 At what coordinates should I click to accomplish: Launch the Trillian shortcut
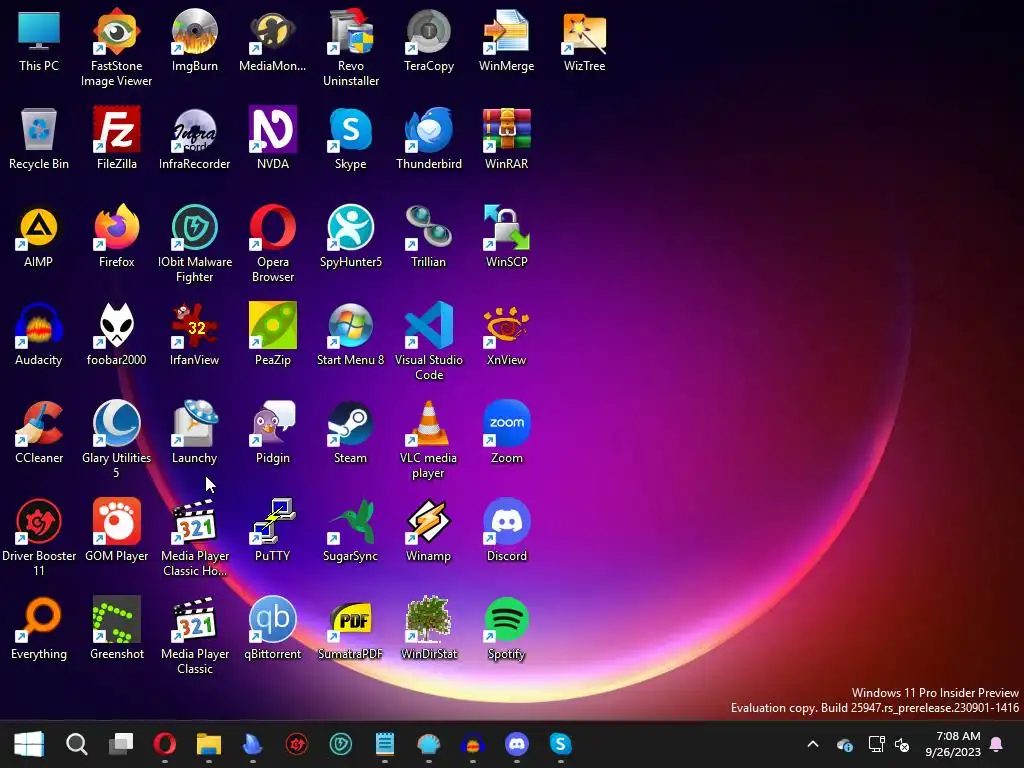[x=428, y=236]
